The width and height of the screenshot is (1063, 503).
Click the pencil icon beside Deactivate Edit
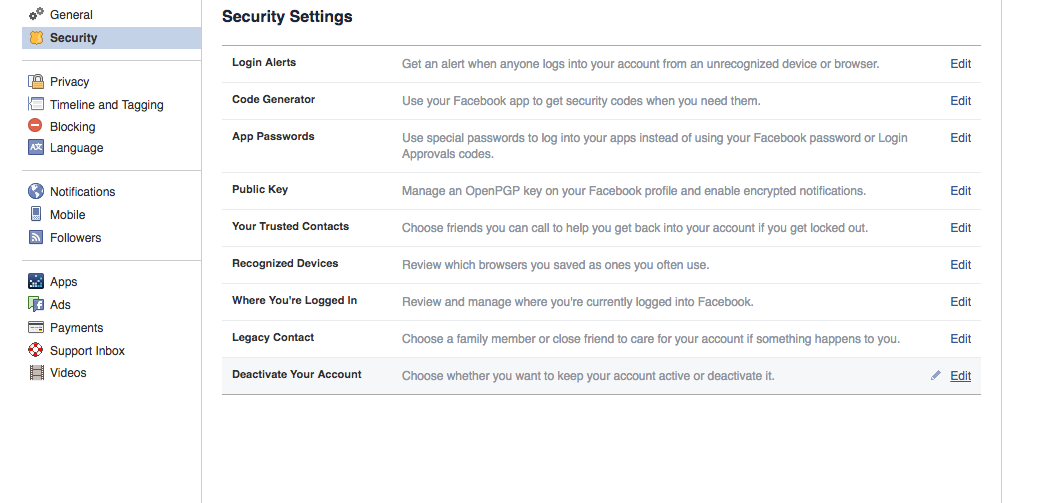[936, 375]
